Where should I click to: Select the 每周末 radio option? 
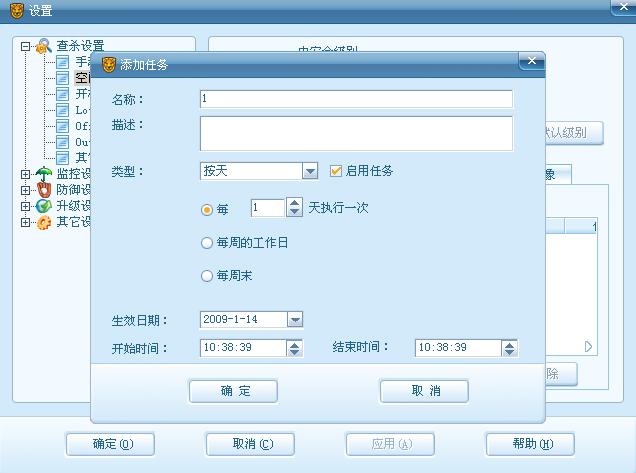click(207, 276)
